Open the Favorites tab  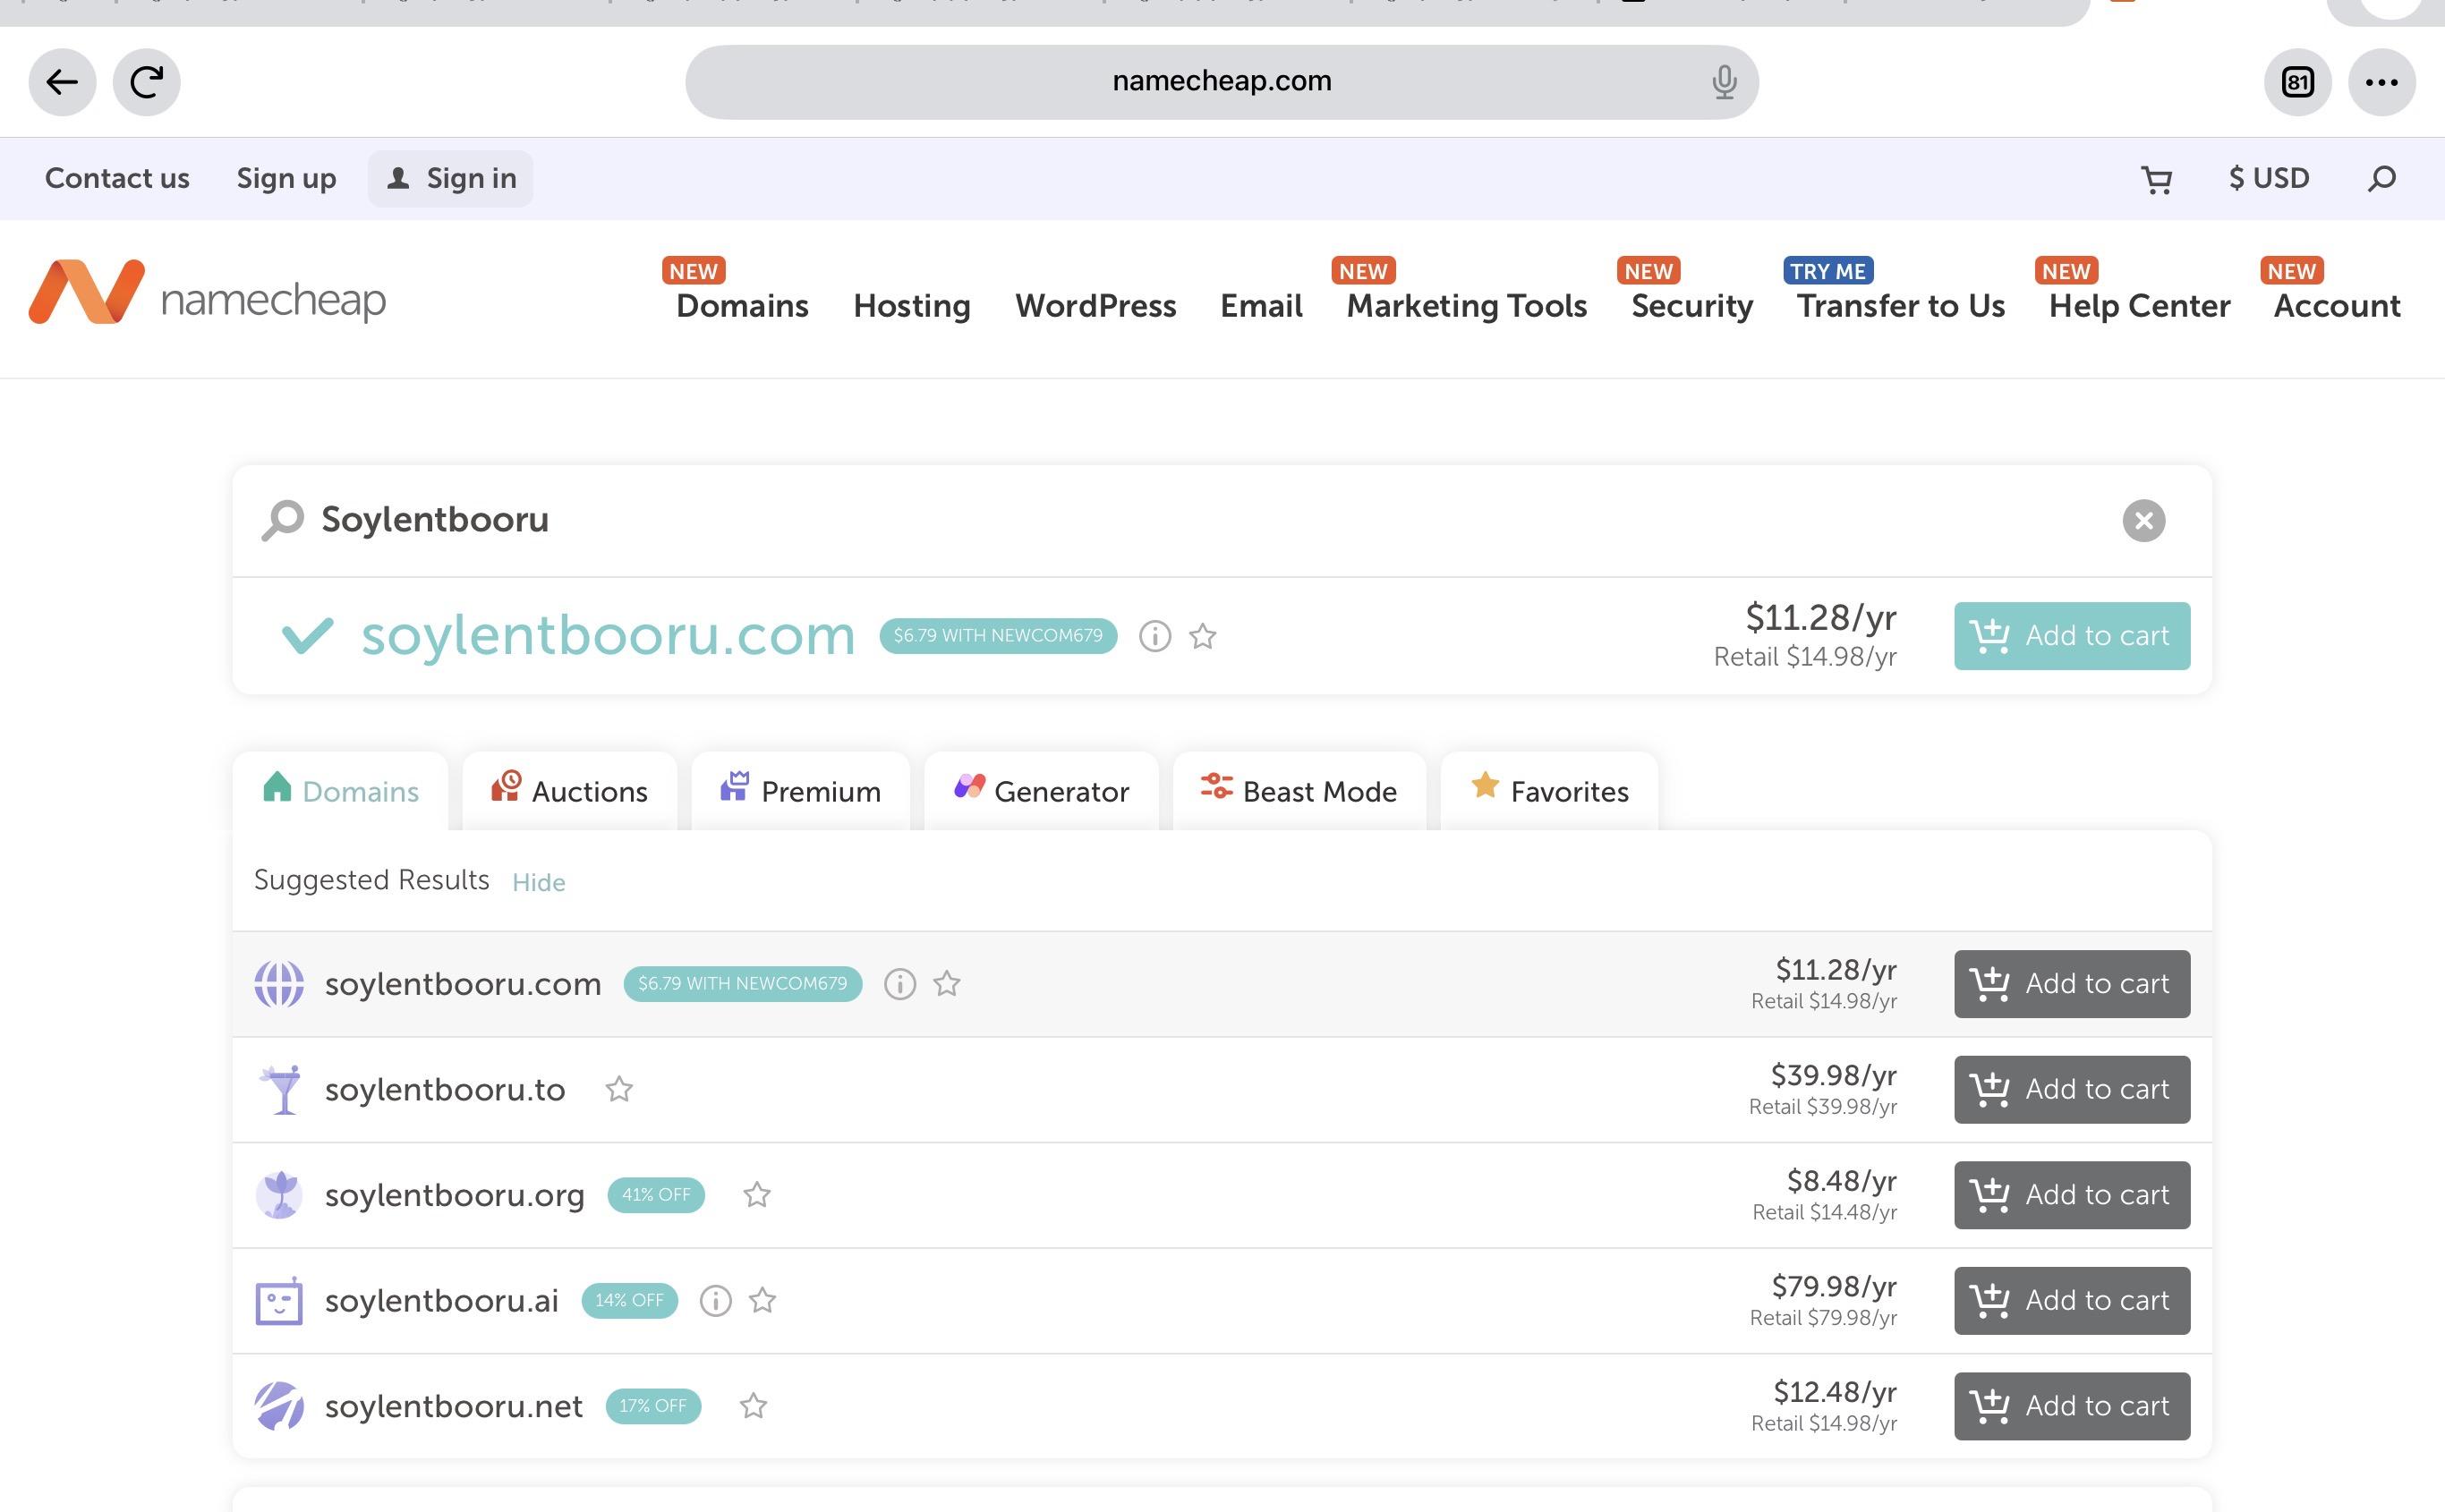pyautogui.click(x=1550, y=791)
